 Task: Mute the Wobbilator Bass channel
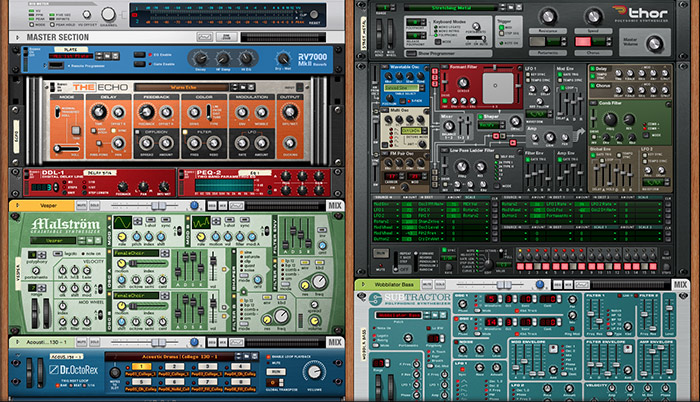[x=427, y=284]
